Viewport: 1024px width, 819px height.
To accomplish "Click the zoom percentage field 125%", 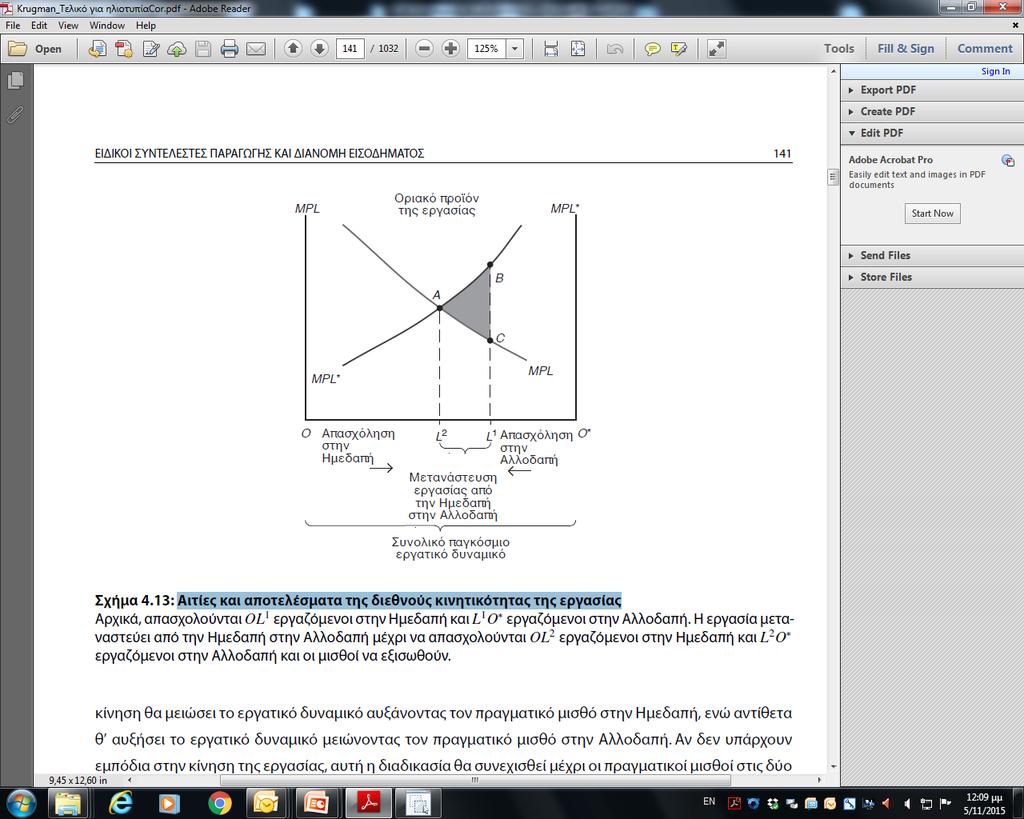I will click(x=487, y=48).
